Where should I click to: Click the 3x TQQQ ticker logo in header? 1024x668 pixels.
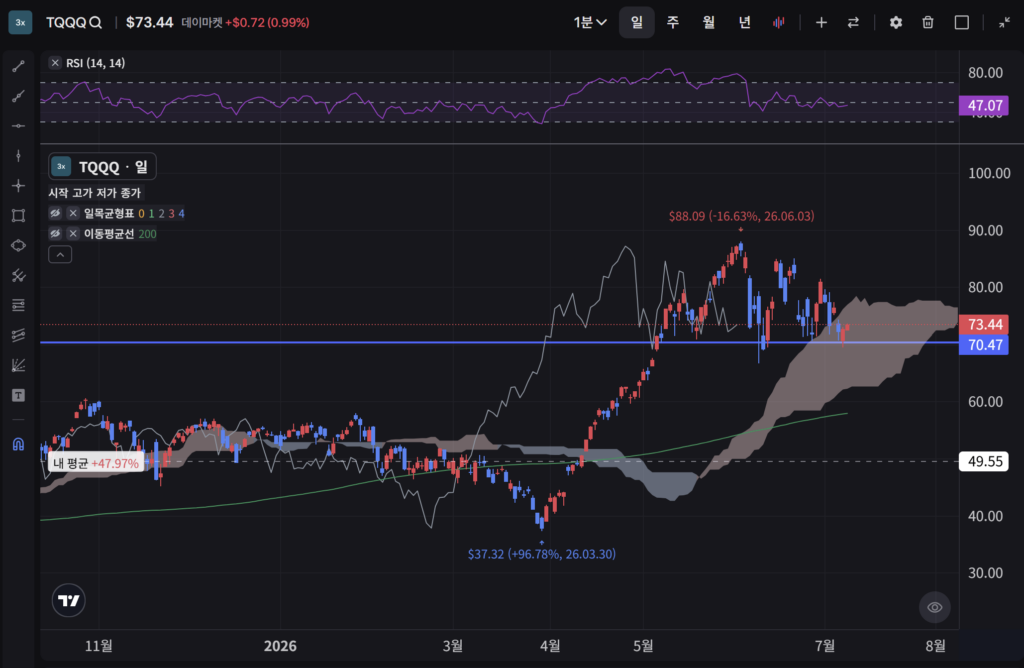pos(20,22)
